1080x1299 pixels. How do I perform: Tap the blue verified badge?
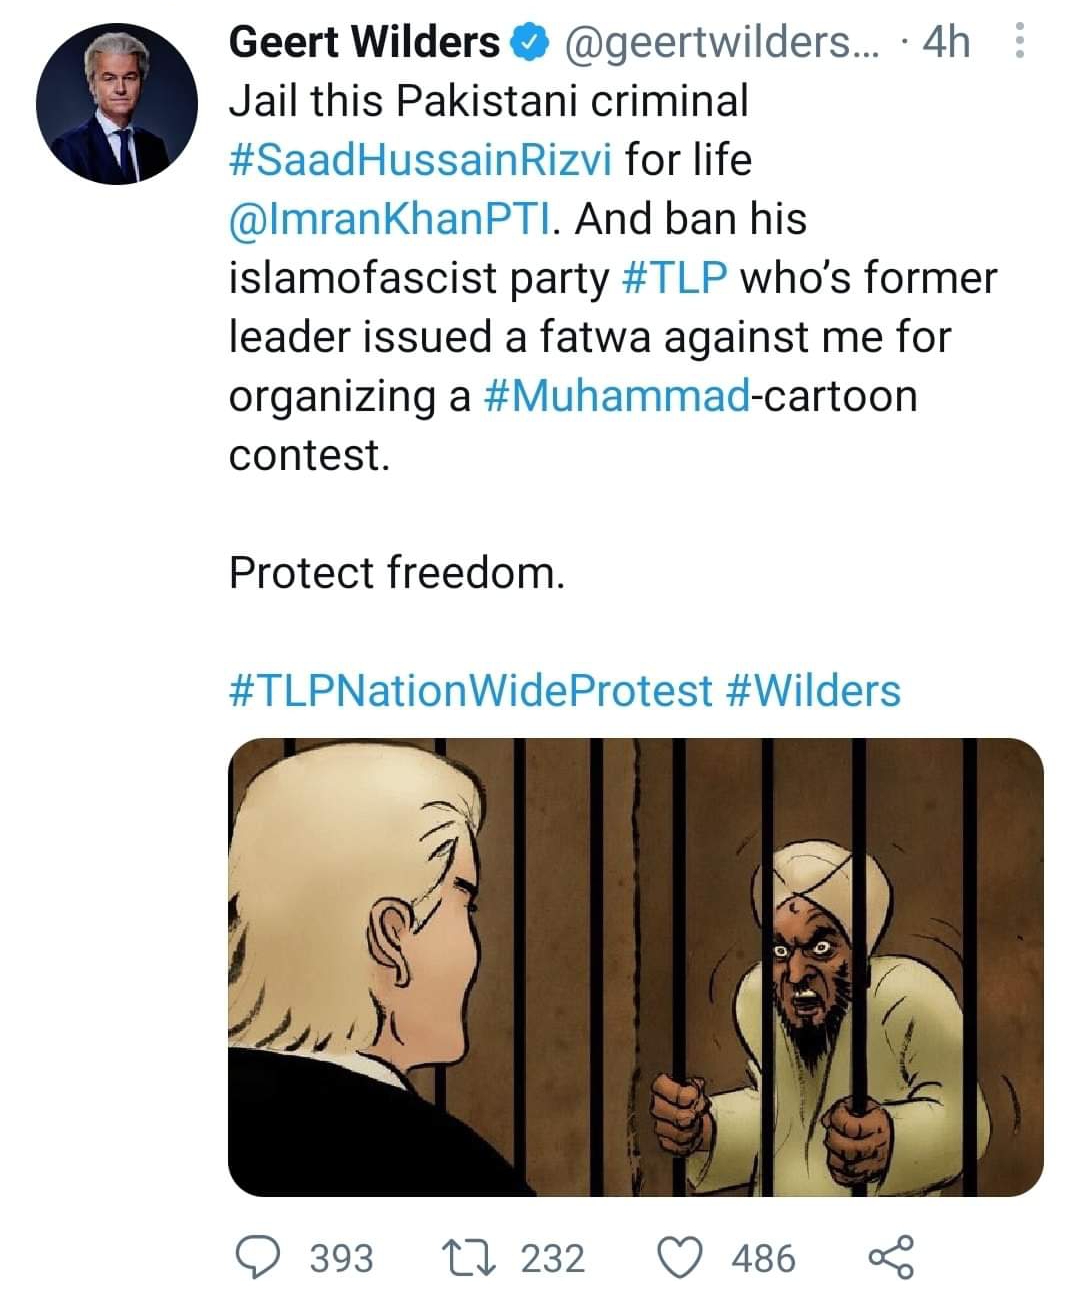pyautogui.click(x=530, y=42)
